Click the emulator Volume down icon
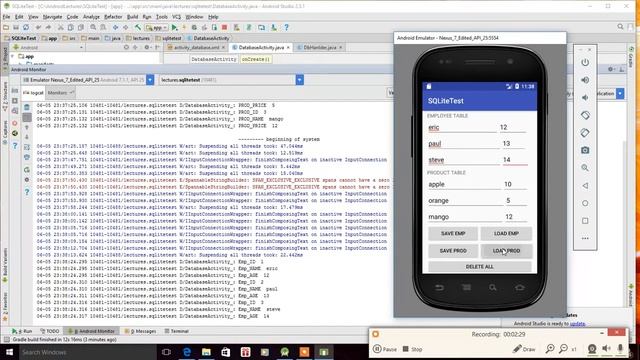Screen dimensions: 640x360 585,98
